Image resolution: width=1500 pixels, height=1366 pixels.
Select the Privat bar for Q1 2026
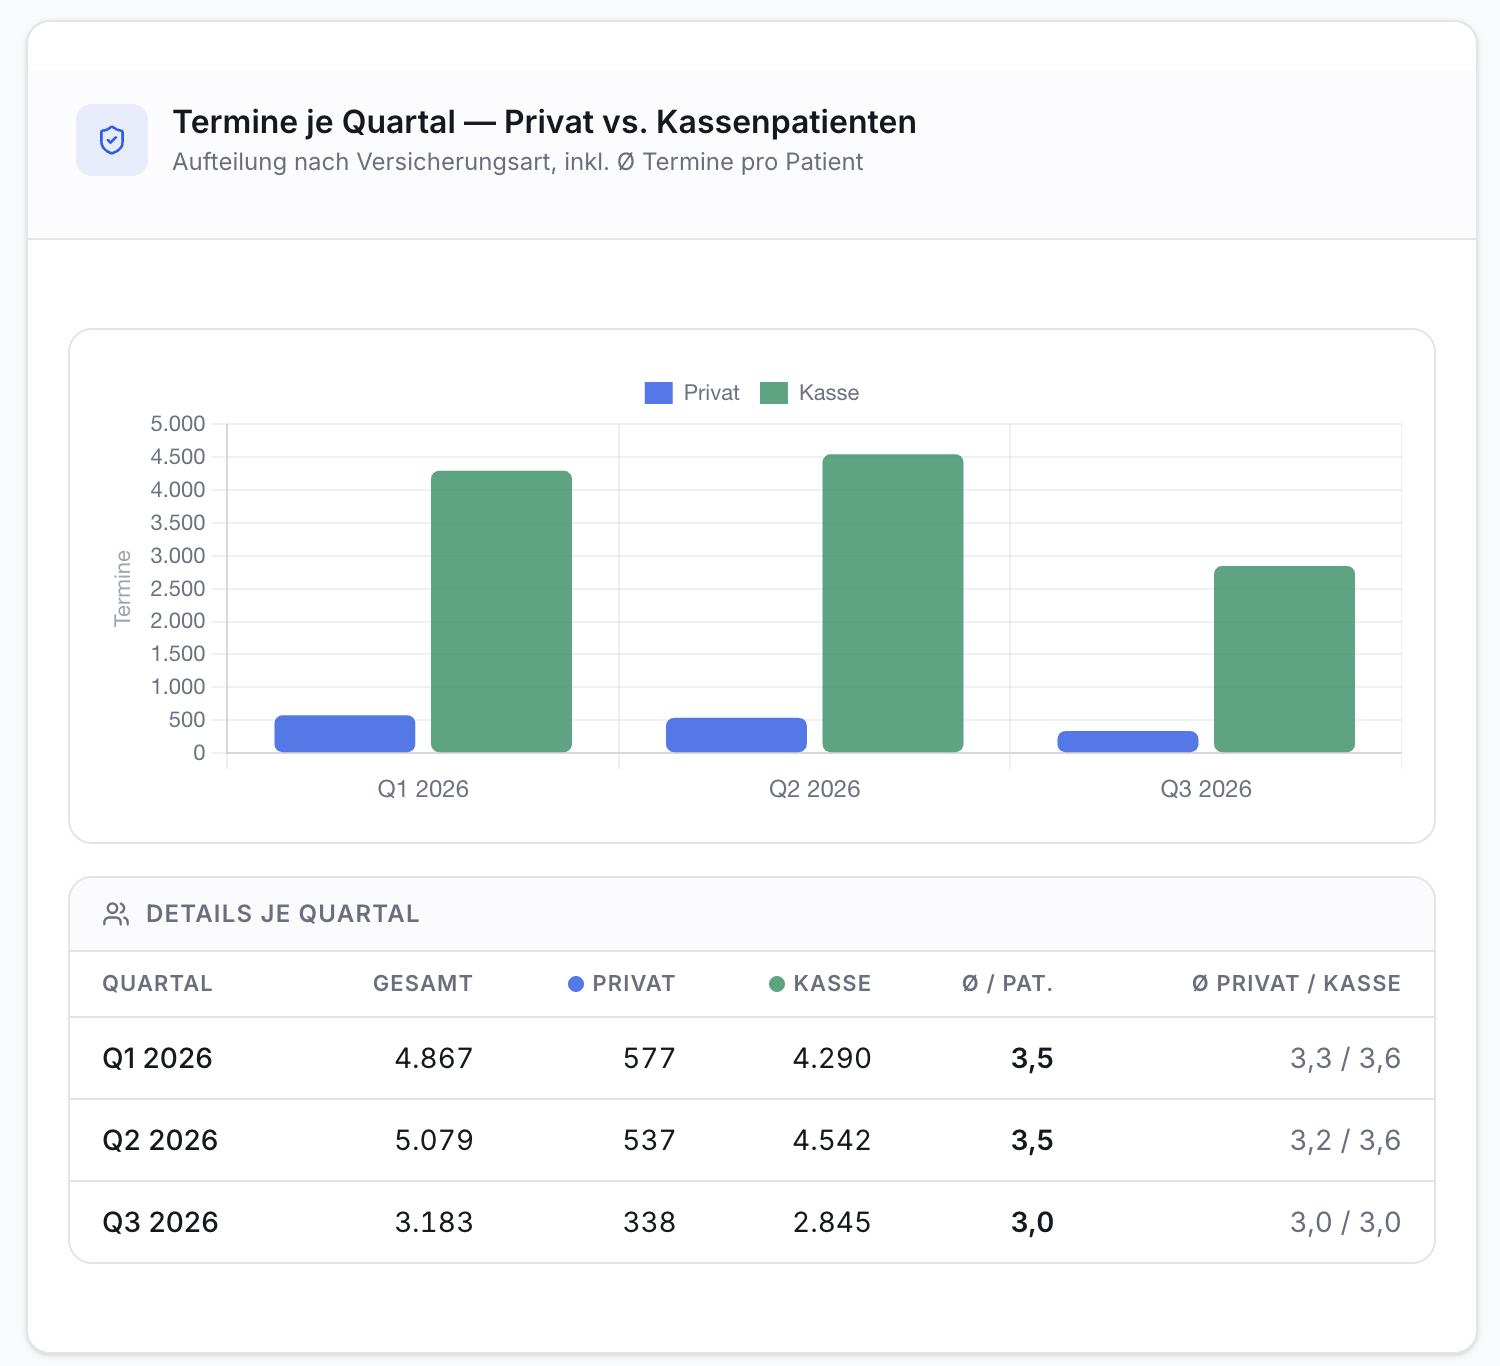pos(345,734)
